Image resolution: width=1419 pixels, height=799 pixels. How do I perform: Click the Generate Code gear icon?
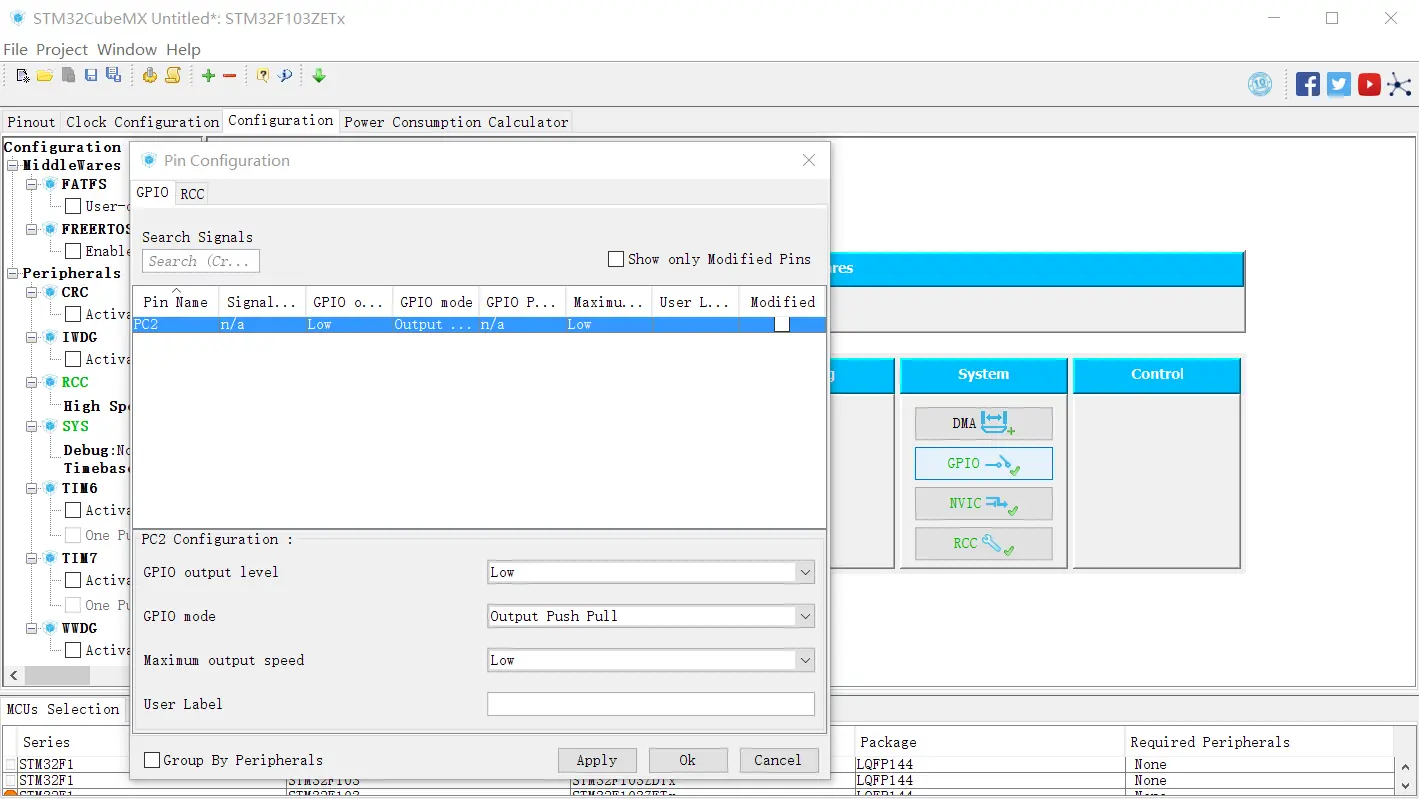click(150, 75)
